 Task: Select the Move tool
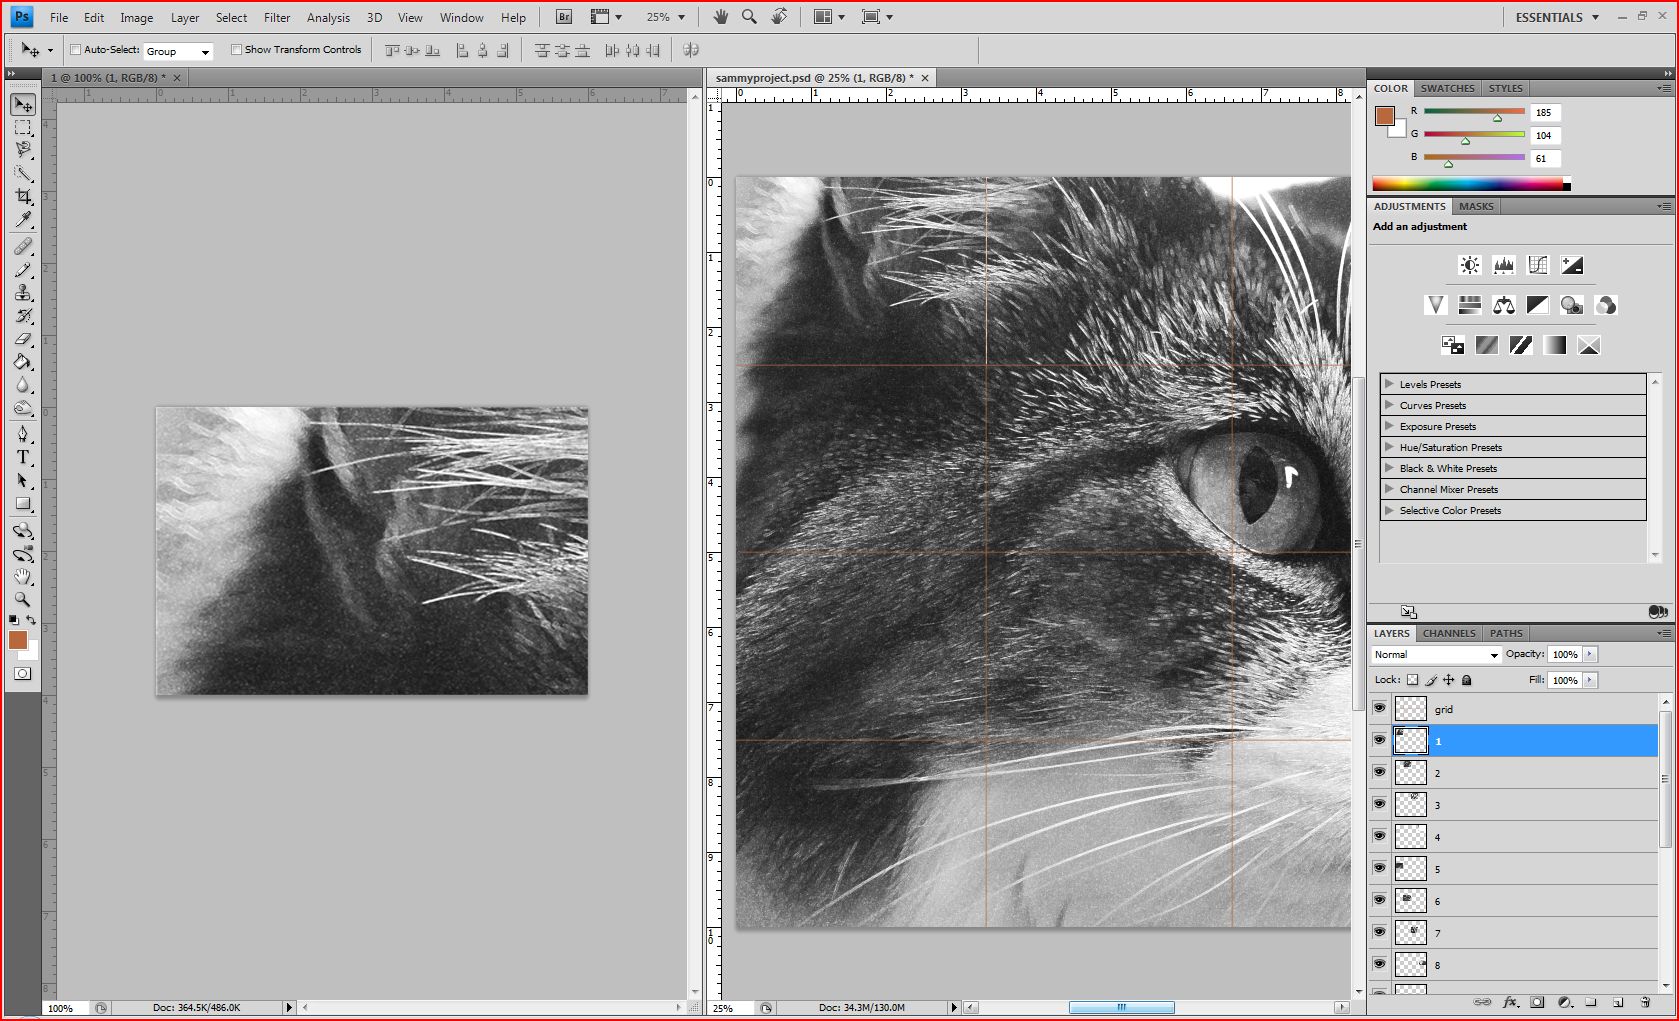coord(23,105)
